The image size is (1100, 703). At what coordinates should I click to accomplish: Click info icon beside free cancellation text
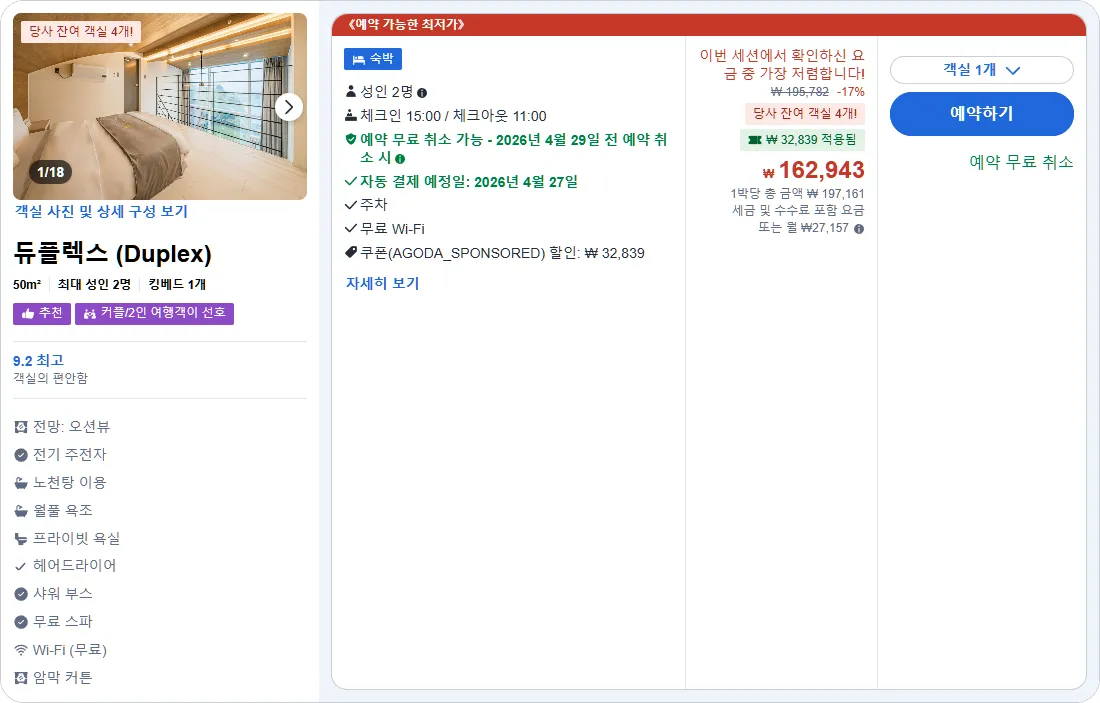400,159
